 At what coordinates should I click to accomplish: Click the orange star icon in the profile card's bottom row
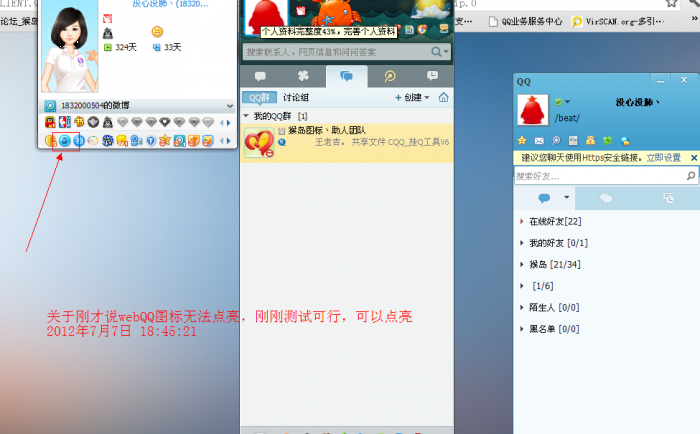(165, 141)
